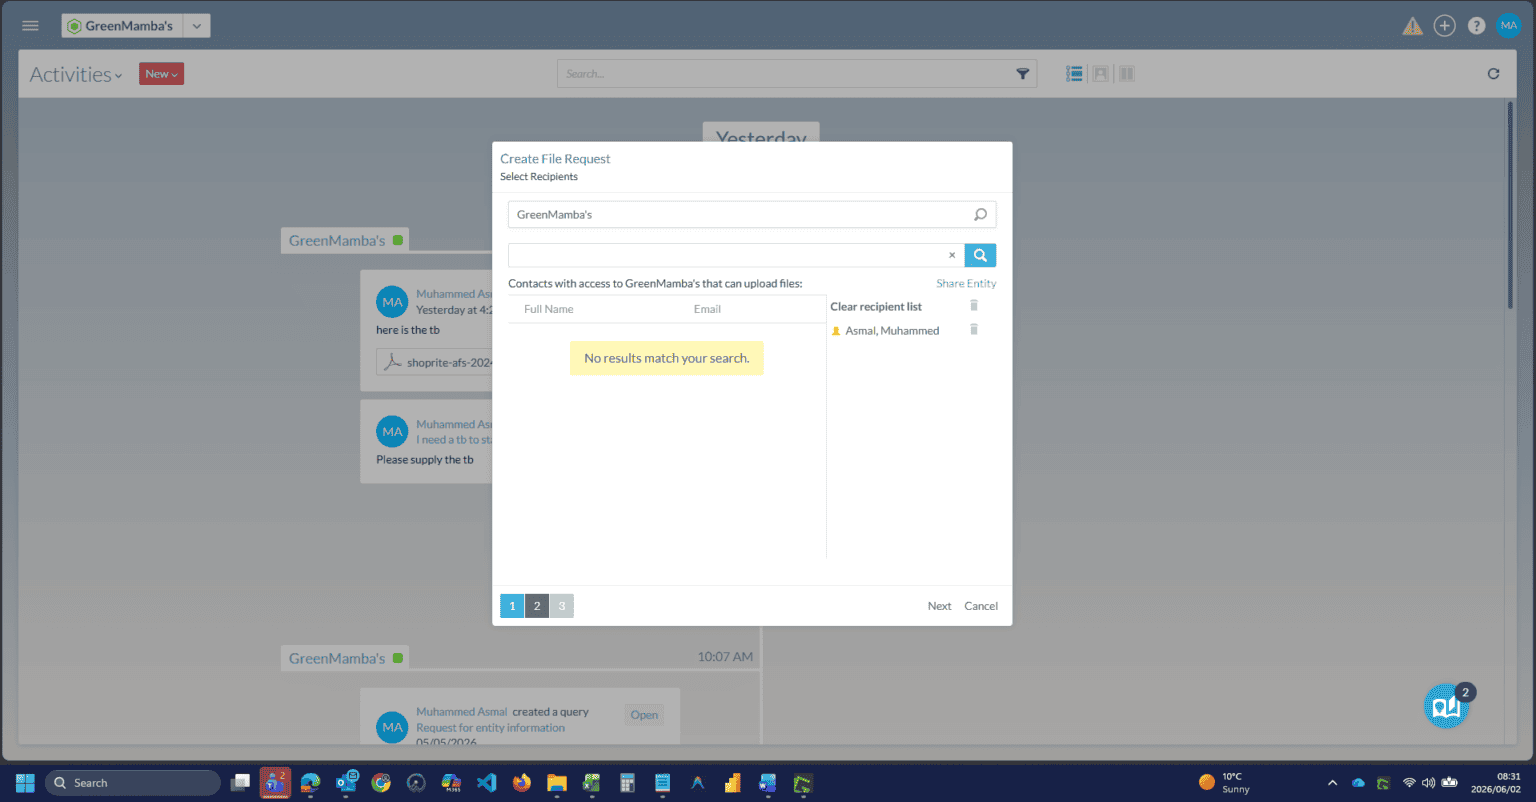Switch to the list view icon in the Activities toolbar
Screen dimensions: 1536x802
1075,74
